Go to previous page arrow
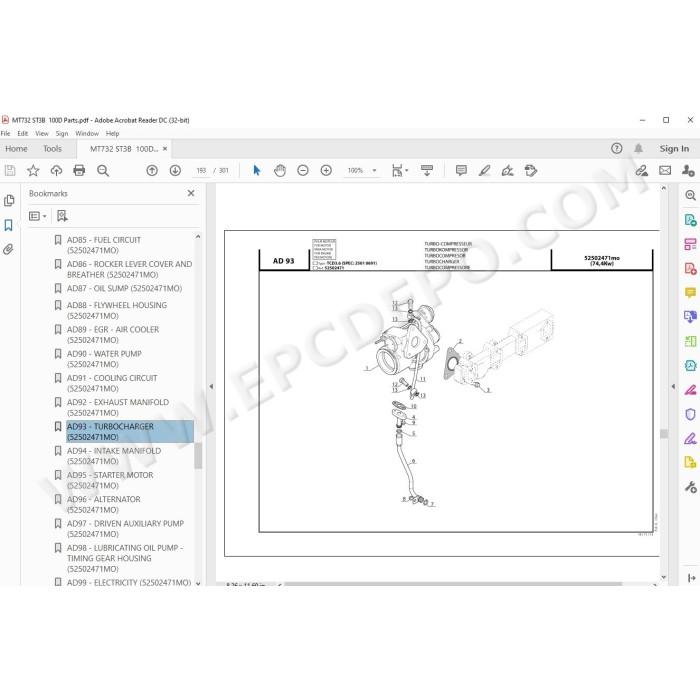 (152, 171)
